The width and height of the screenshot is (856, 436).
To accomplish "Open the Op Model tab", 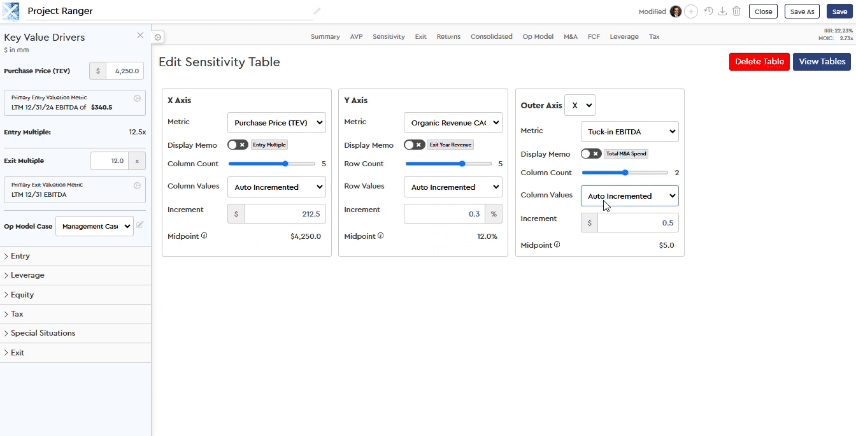I will 537,36.
